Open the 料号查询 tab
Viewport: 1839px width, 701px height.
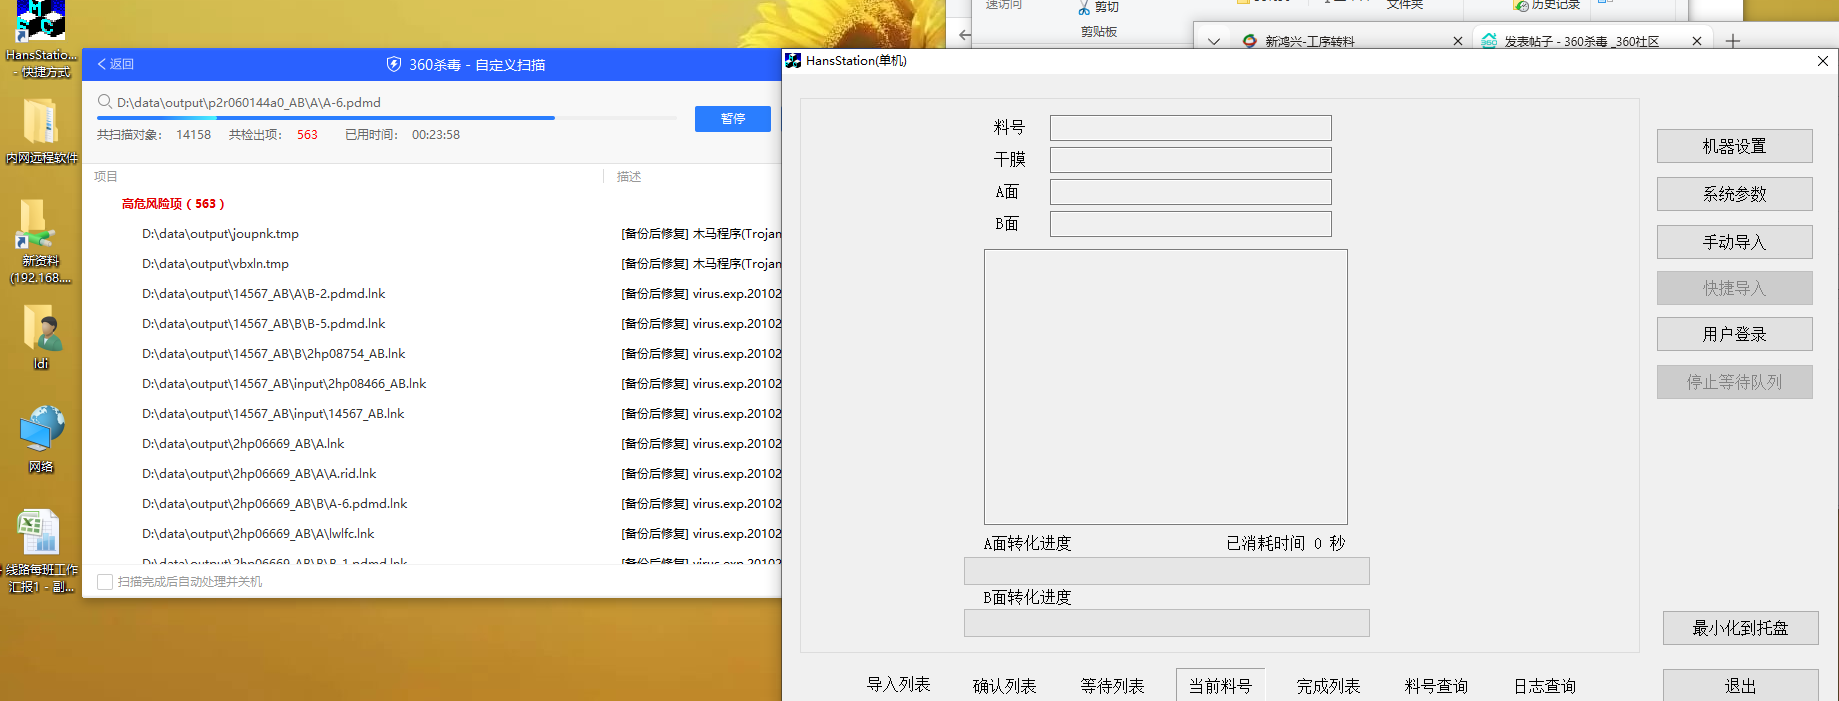pyautogui.click(x=1436, y=686)
